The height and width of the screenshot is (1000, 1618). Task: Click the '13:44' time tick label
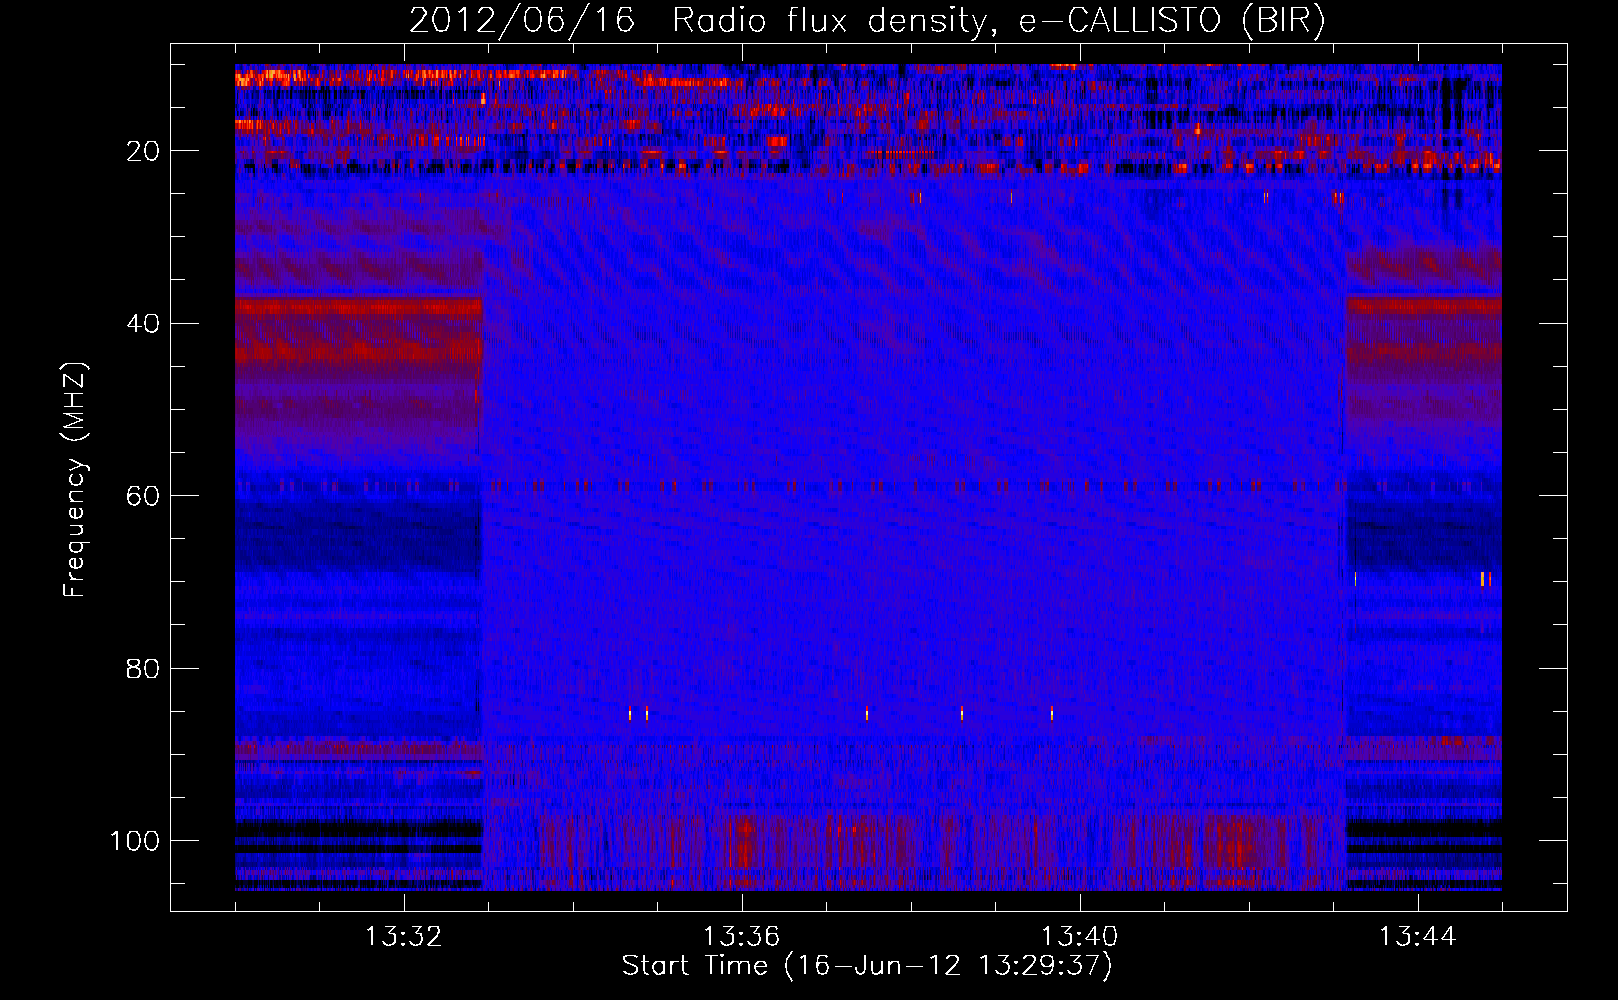tap(1418, 937)
